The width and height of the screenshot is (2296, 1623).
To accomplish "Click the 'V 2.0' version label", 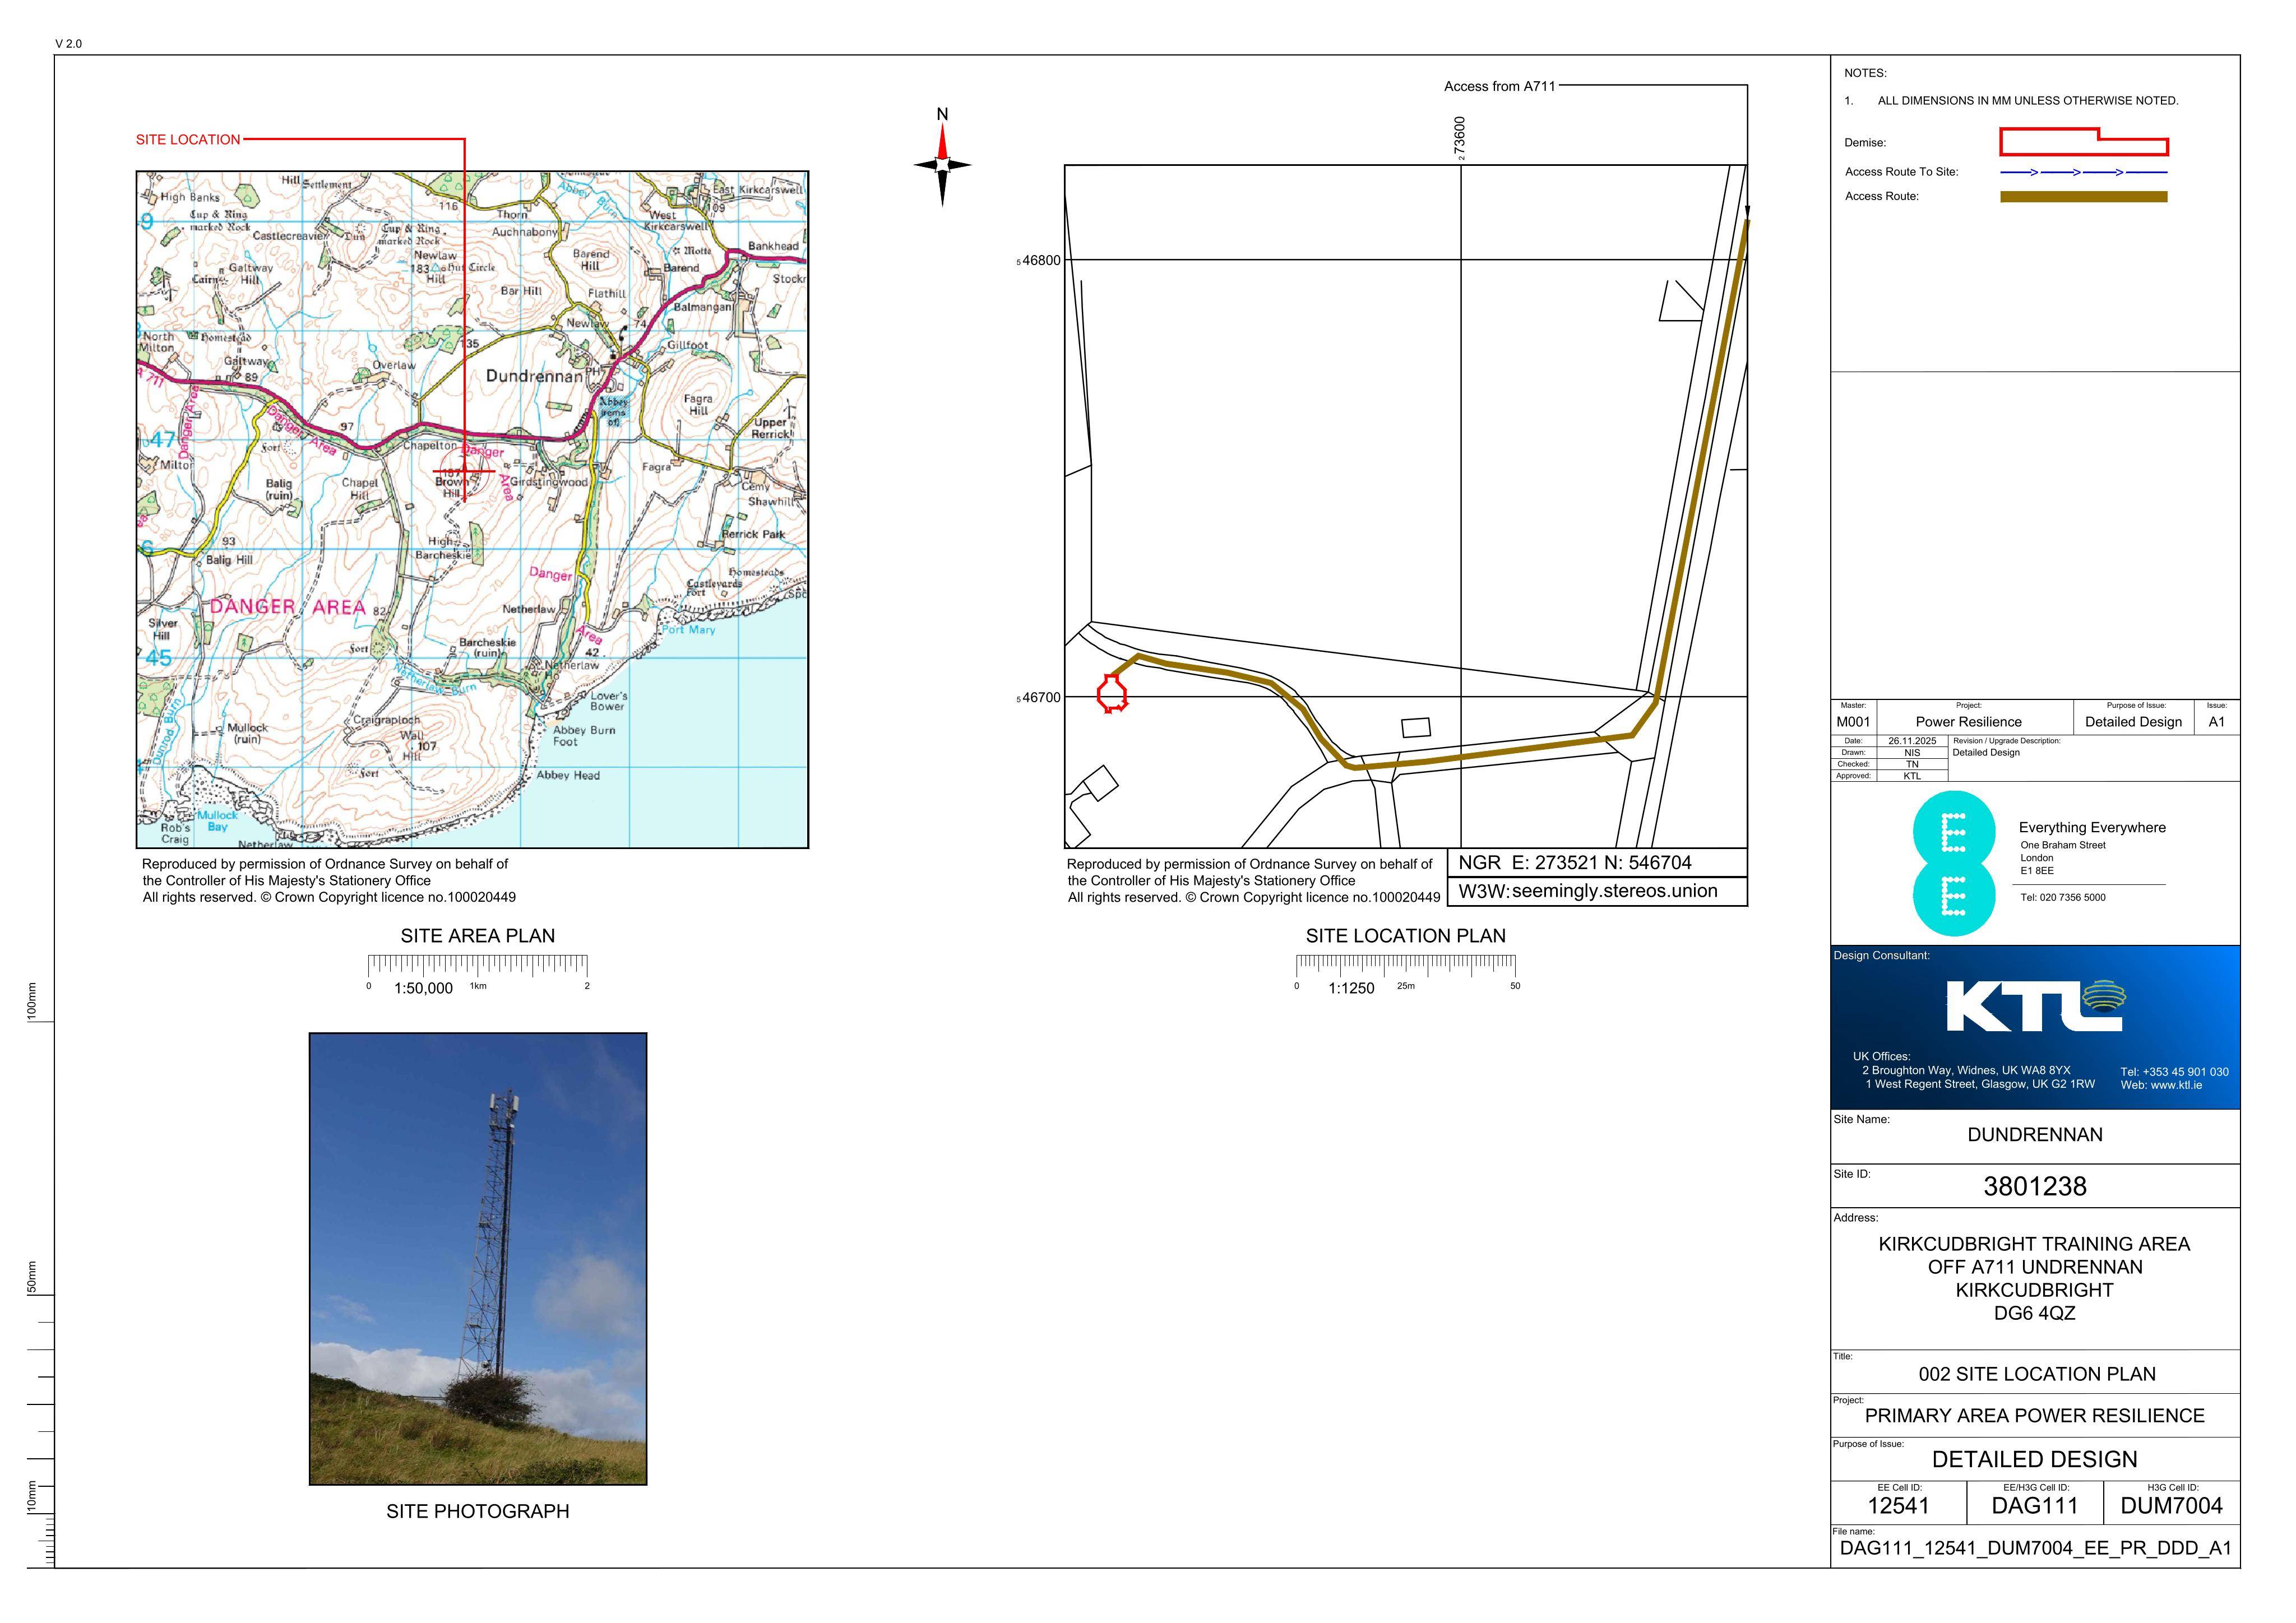I will click(69, 44).
